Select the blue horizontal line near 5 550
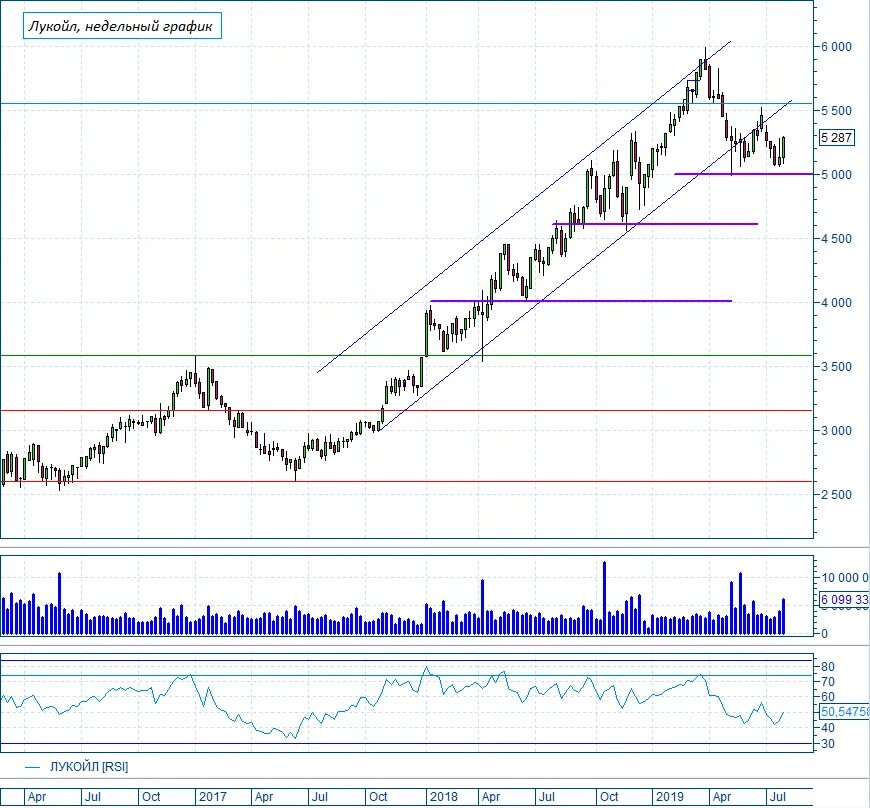This screenshot has width=870, height=808. (406, 103)
